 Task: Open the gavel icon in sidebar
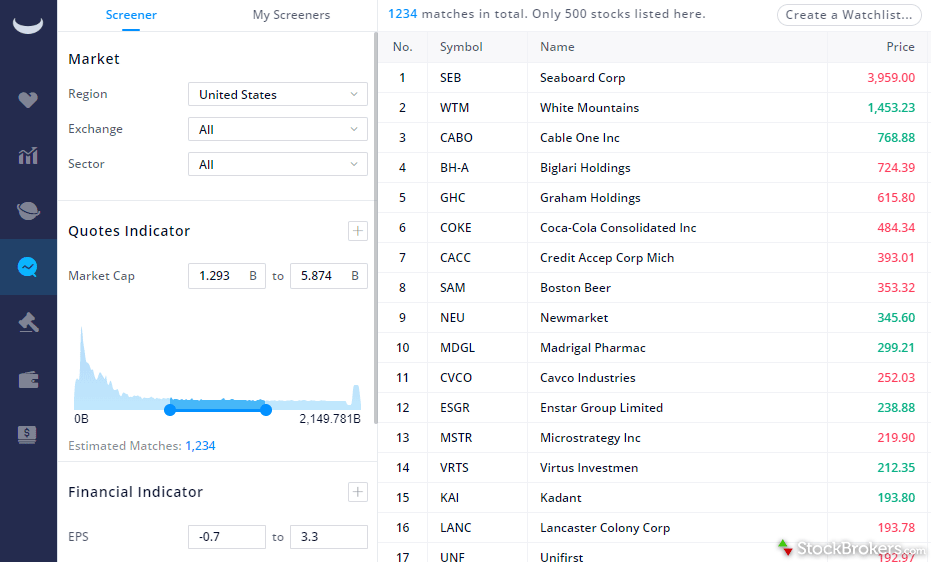[x=28, y=323]
